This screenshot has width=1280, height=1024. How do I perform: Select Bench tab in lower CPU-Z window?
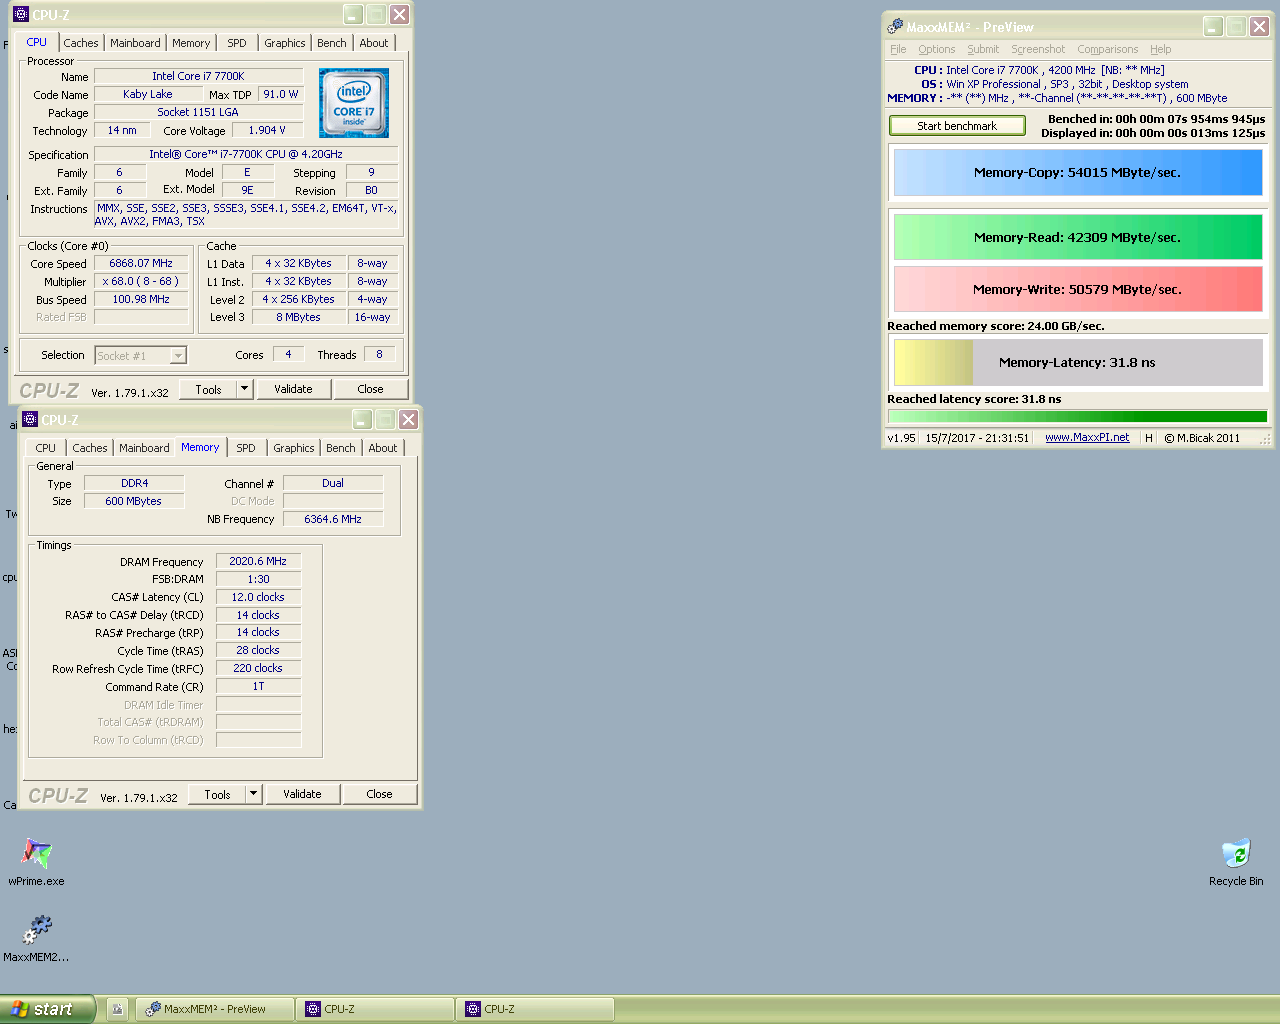point(341,448)
